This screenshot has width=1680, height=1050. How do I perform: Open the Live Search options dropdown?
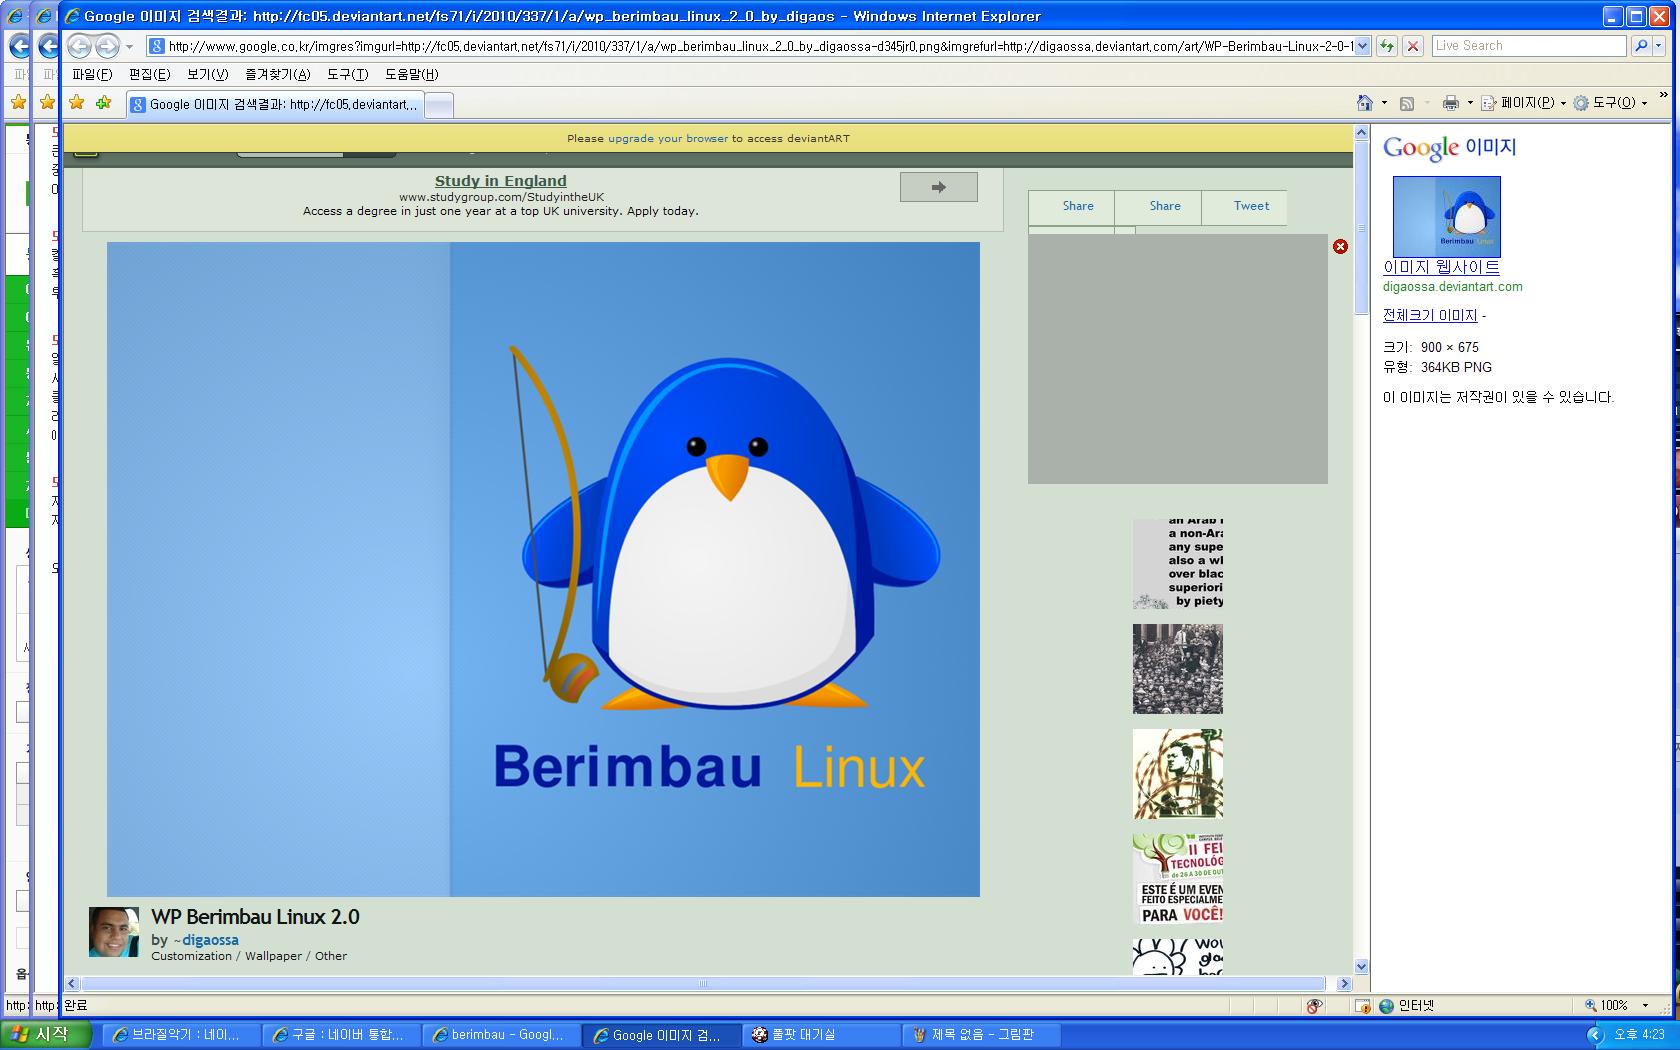click(x=1659, y=46)
